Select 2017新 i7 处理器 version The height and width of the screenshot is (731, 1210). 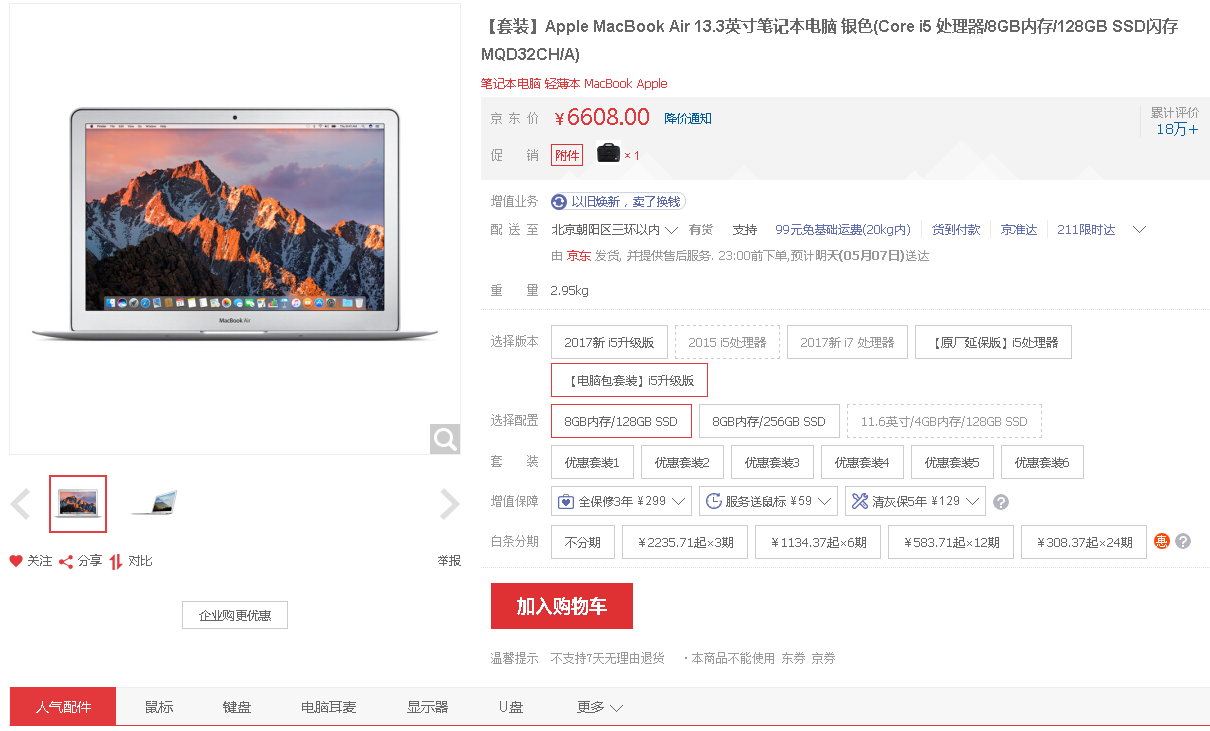coord(847,342)
